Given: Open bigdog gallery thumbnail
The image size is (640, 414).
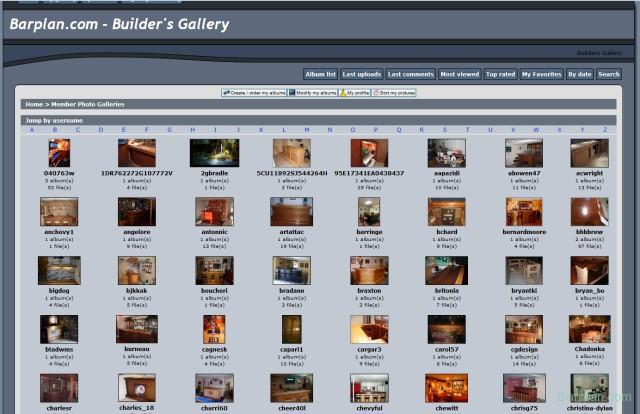Looking at the screenshot, I should (x=59, y=270).
